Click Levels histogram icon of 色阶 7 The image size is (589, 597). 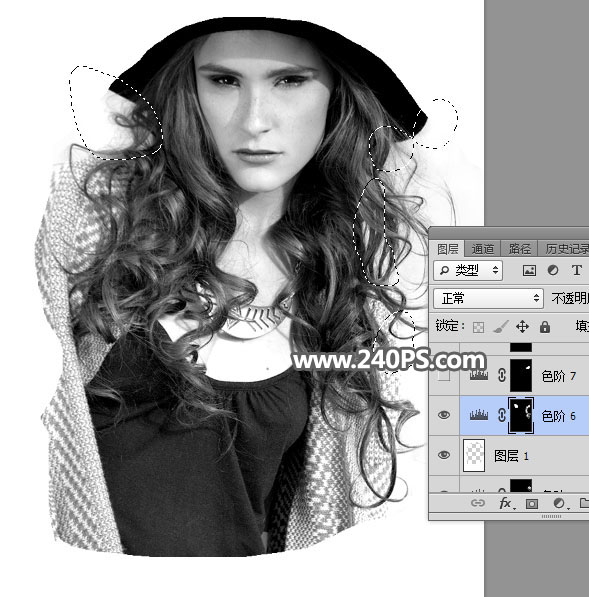click(479, 376)
